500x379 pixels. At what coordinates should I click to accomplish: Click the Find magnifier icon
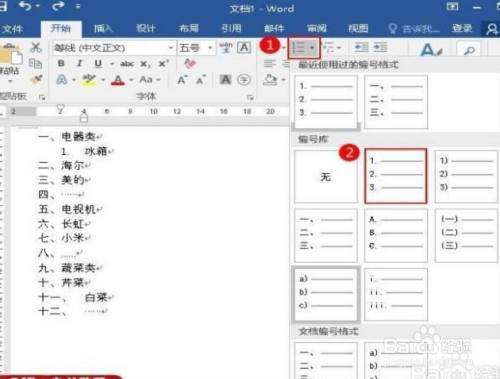[x=469, y=50]
